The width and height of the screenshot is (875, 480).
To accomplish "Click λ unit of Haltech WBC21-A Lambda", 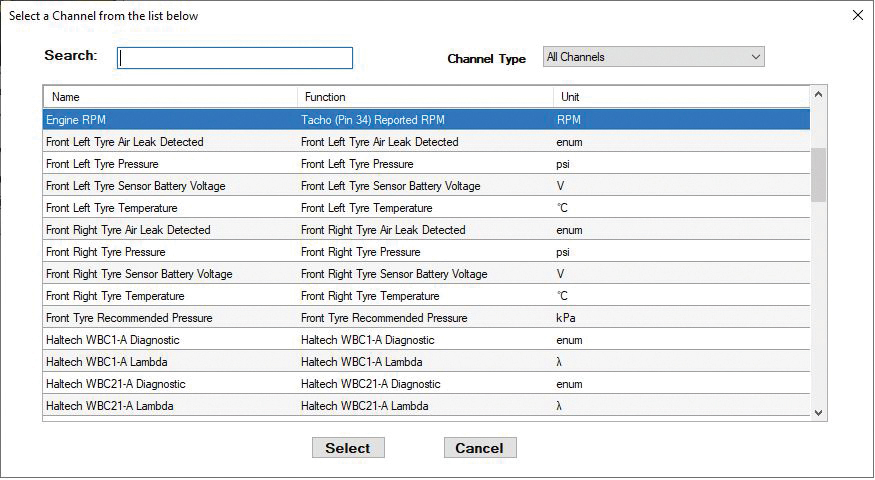I will pyautogui.click(x=559, y=406).
